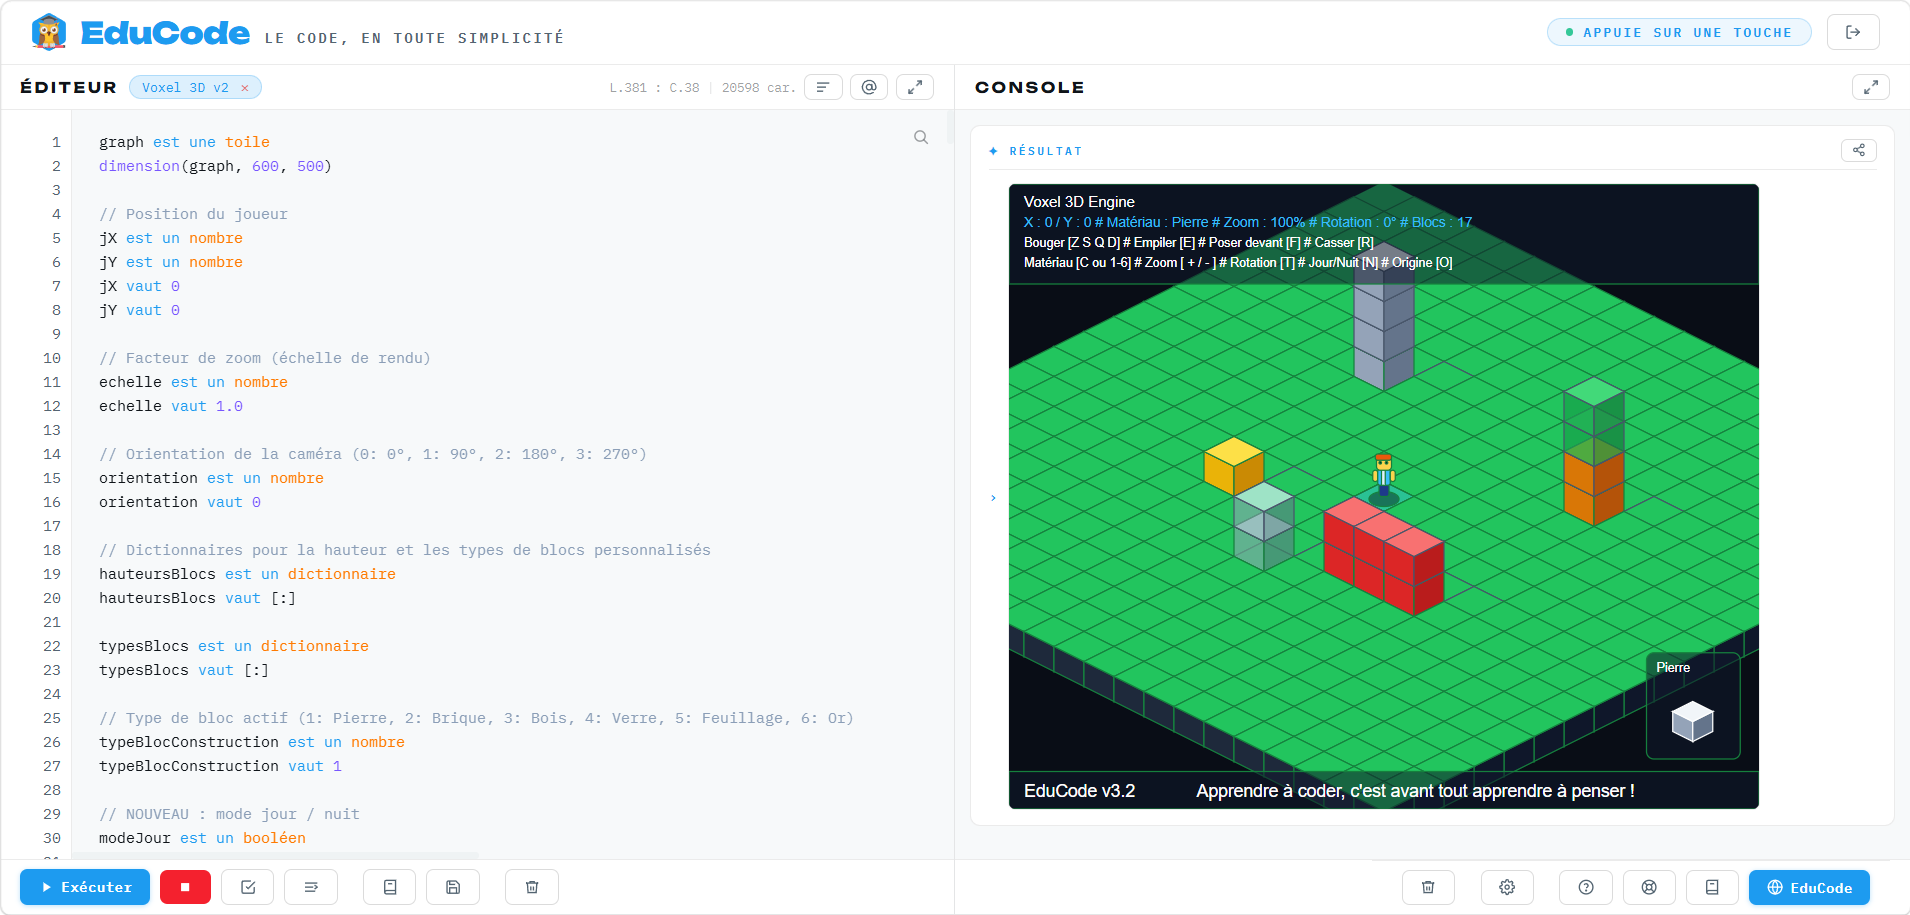The width and height of the screenshot is (1910, 915).
Task: Click the red brick blocks on canvas
Action: (1384, 555)
